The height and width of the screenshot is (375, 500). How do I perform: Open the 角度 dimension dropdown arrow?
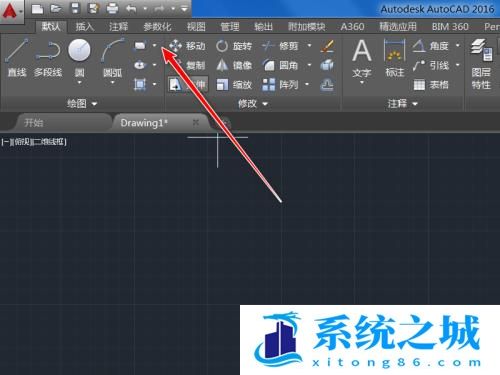pyautogui.click(x=458, y=46)
